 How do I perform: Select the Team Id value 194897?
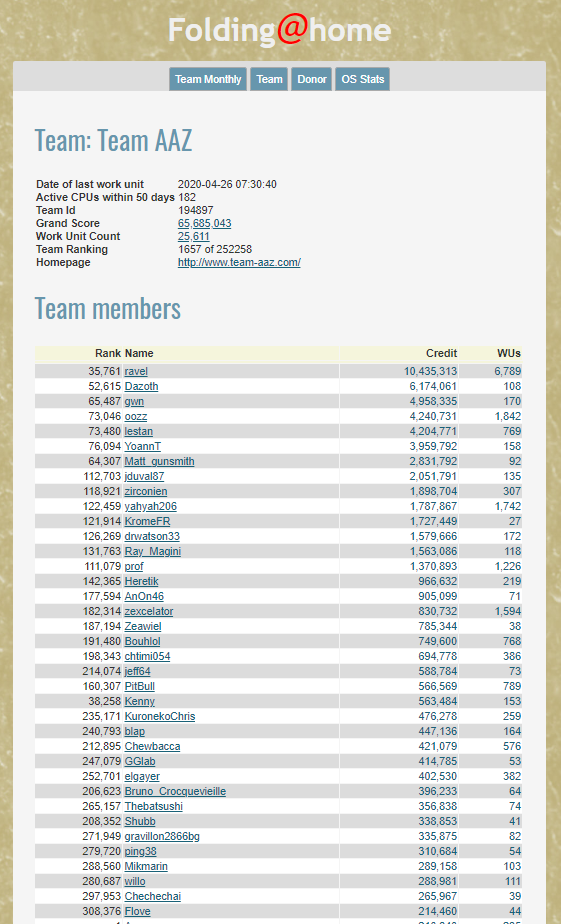tap(196, 210)
